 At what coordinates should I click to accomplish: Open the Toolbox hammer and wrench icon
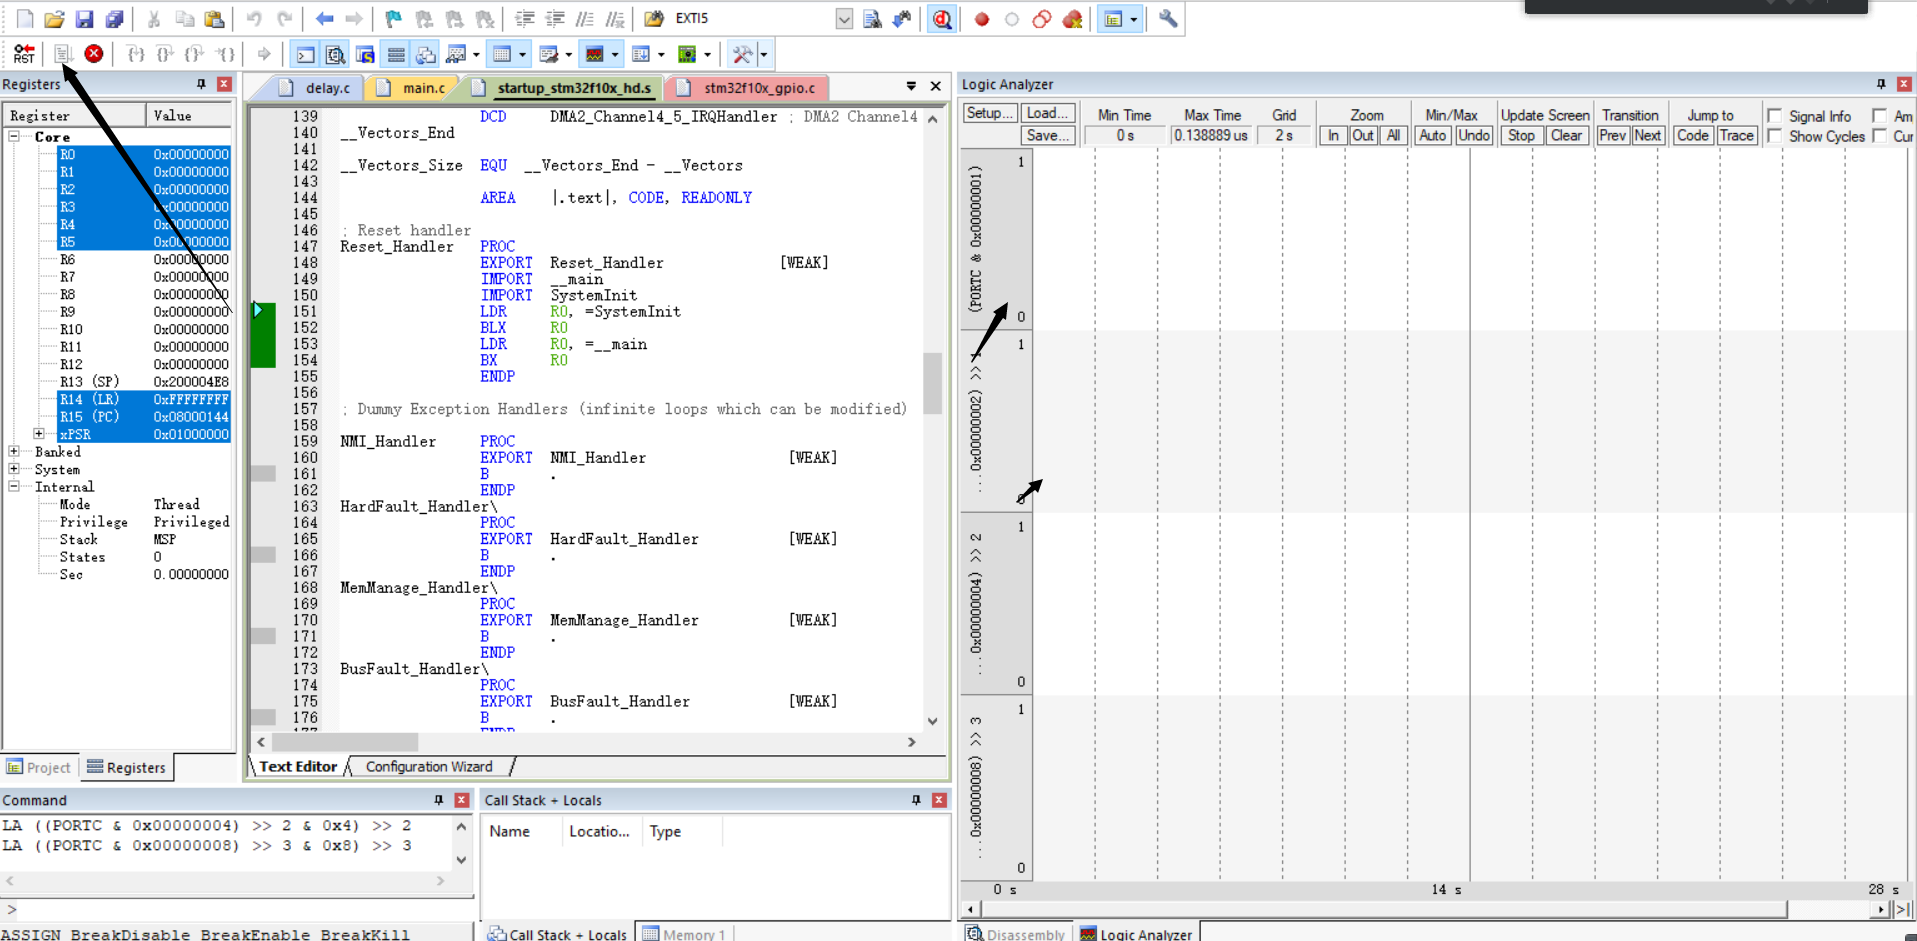(742, 54)
